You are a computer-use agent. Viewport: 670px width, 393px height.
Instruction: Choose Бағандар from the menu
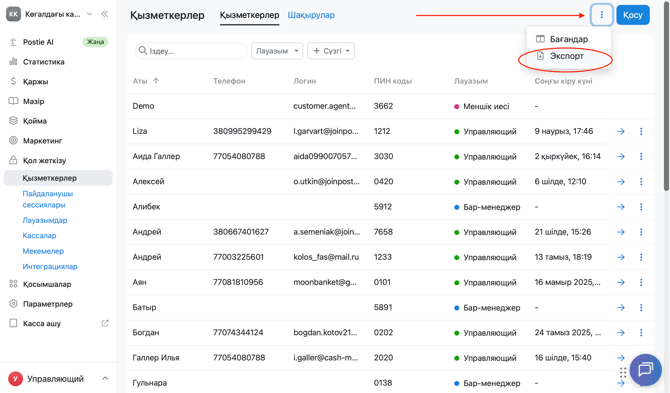point(569,39)
